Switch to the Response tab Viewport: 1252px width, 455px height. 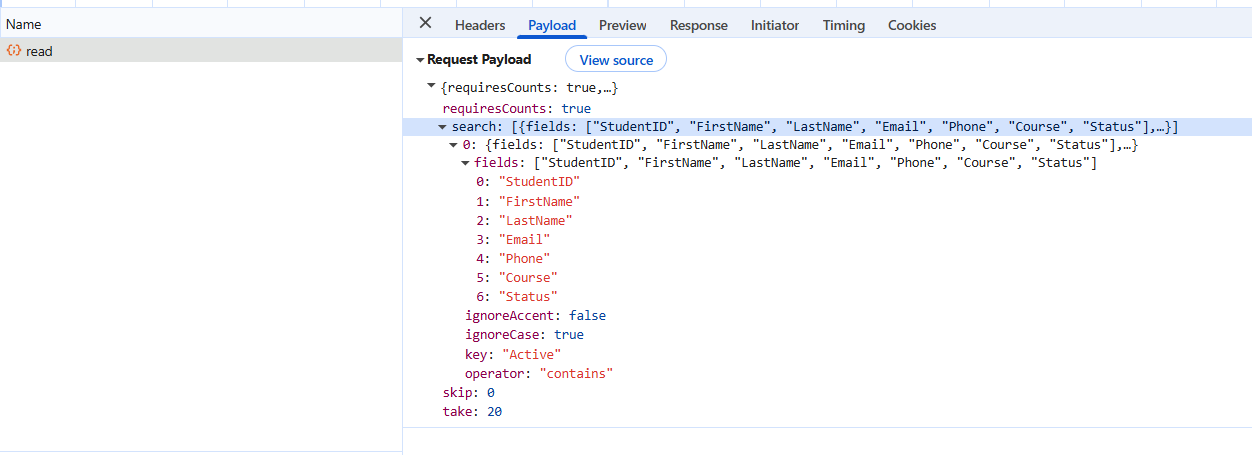[x=699, y=25]
